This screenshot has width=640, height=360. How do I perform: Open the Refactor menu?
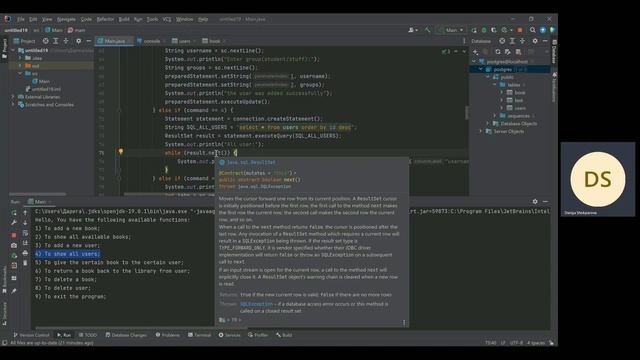tap(105, 19)
